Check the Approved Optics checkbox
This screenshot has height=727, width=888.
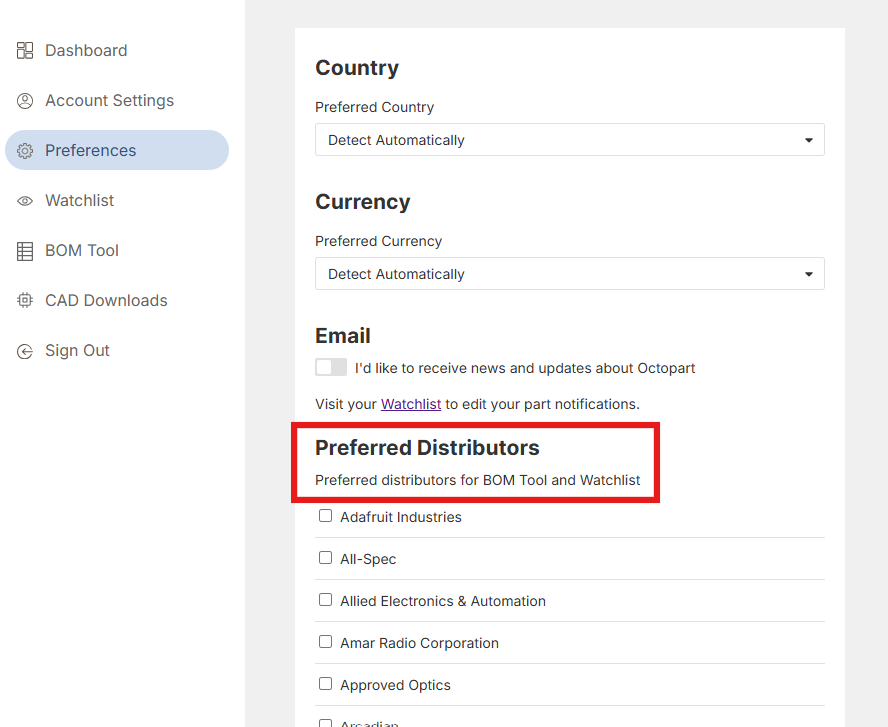coord(325,683)
